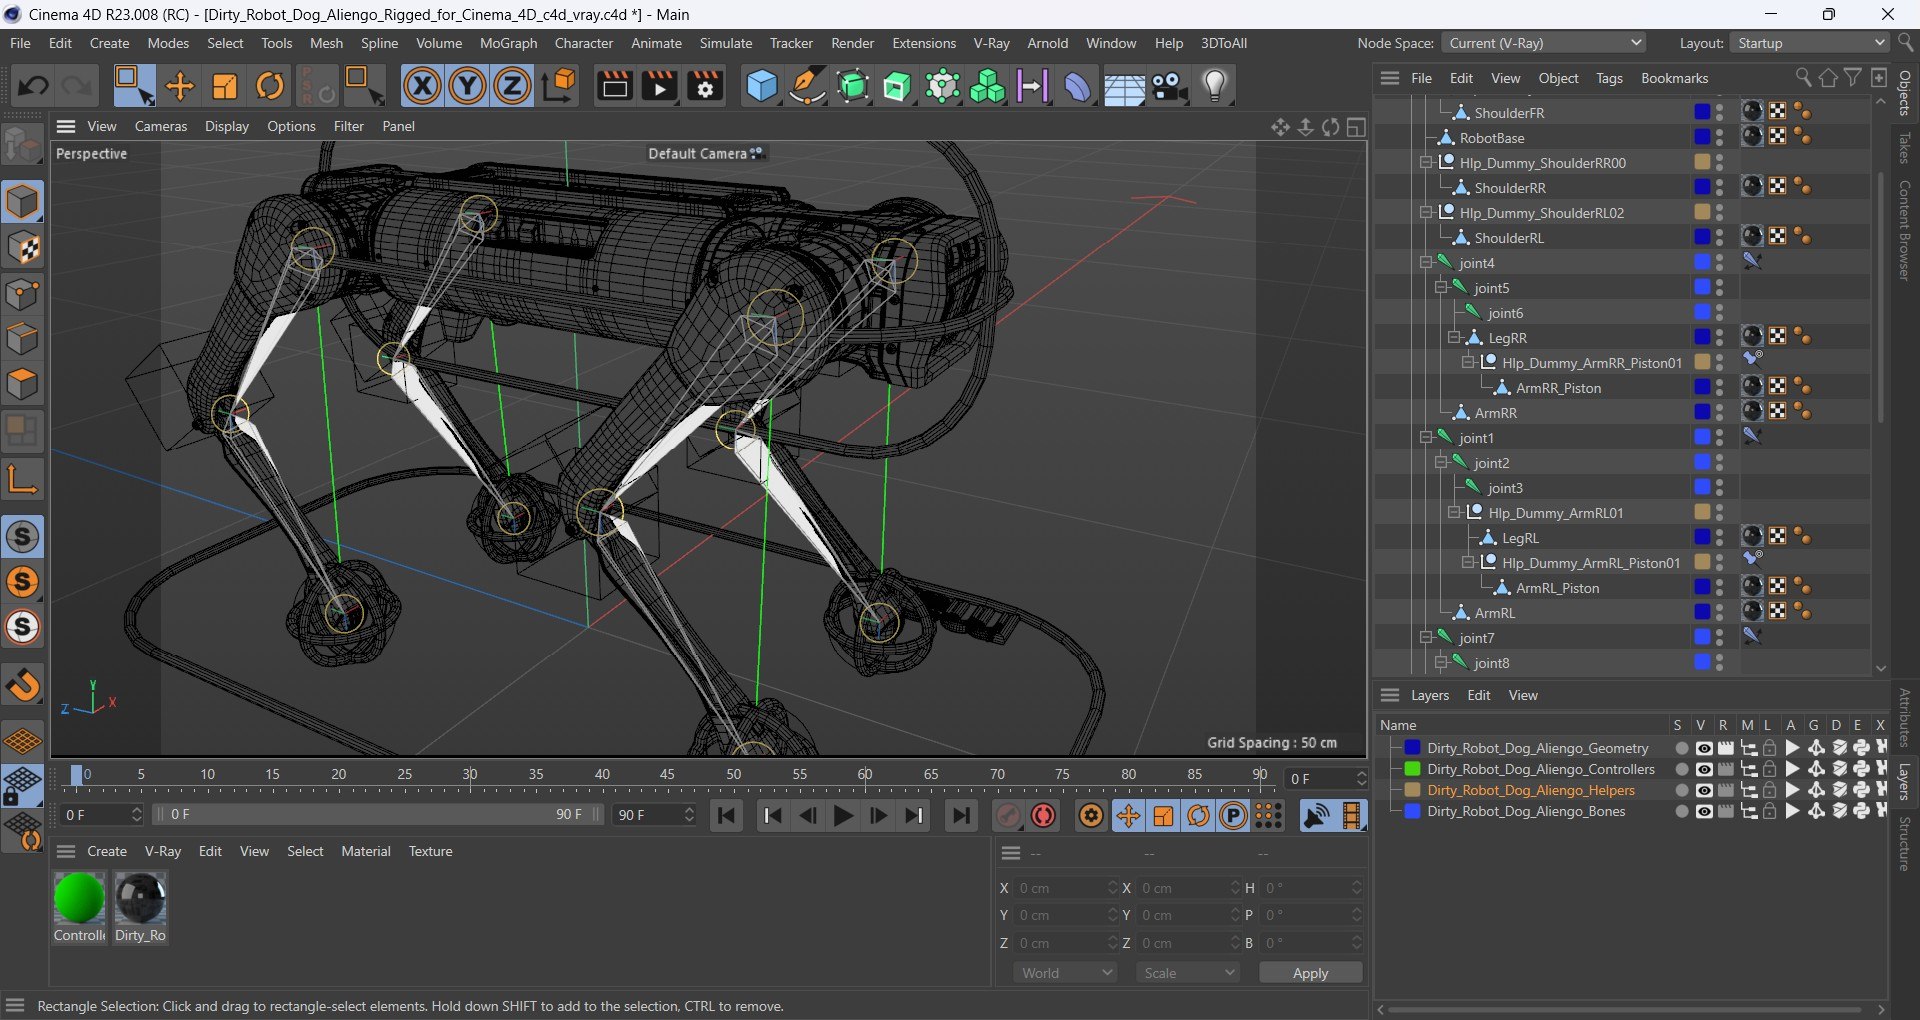Click the Undo arrow icon

(x=32, y=86)
